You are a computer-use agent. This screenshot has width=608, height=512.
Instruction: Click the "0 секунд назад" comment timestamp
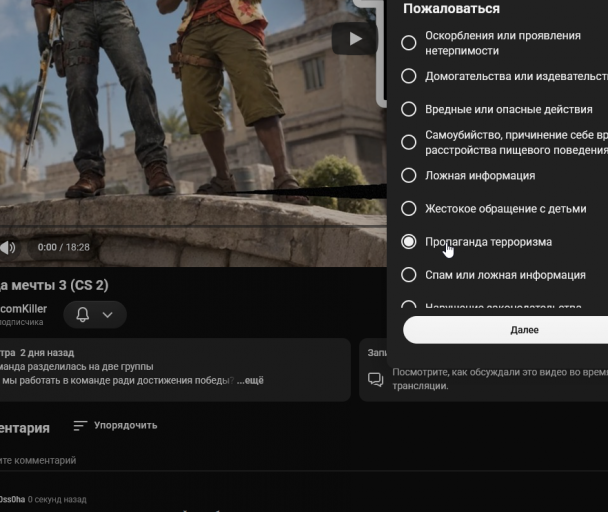(57, 499)
